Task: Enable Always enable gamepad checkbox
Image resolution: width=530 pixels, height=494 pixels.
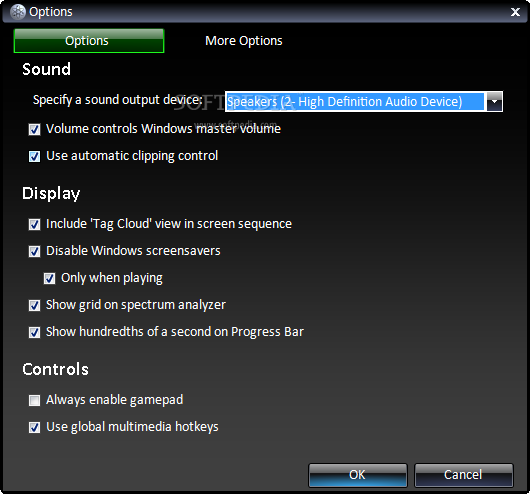Action: click(34, 400)
